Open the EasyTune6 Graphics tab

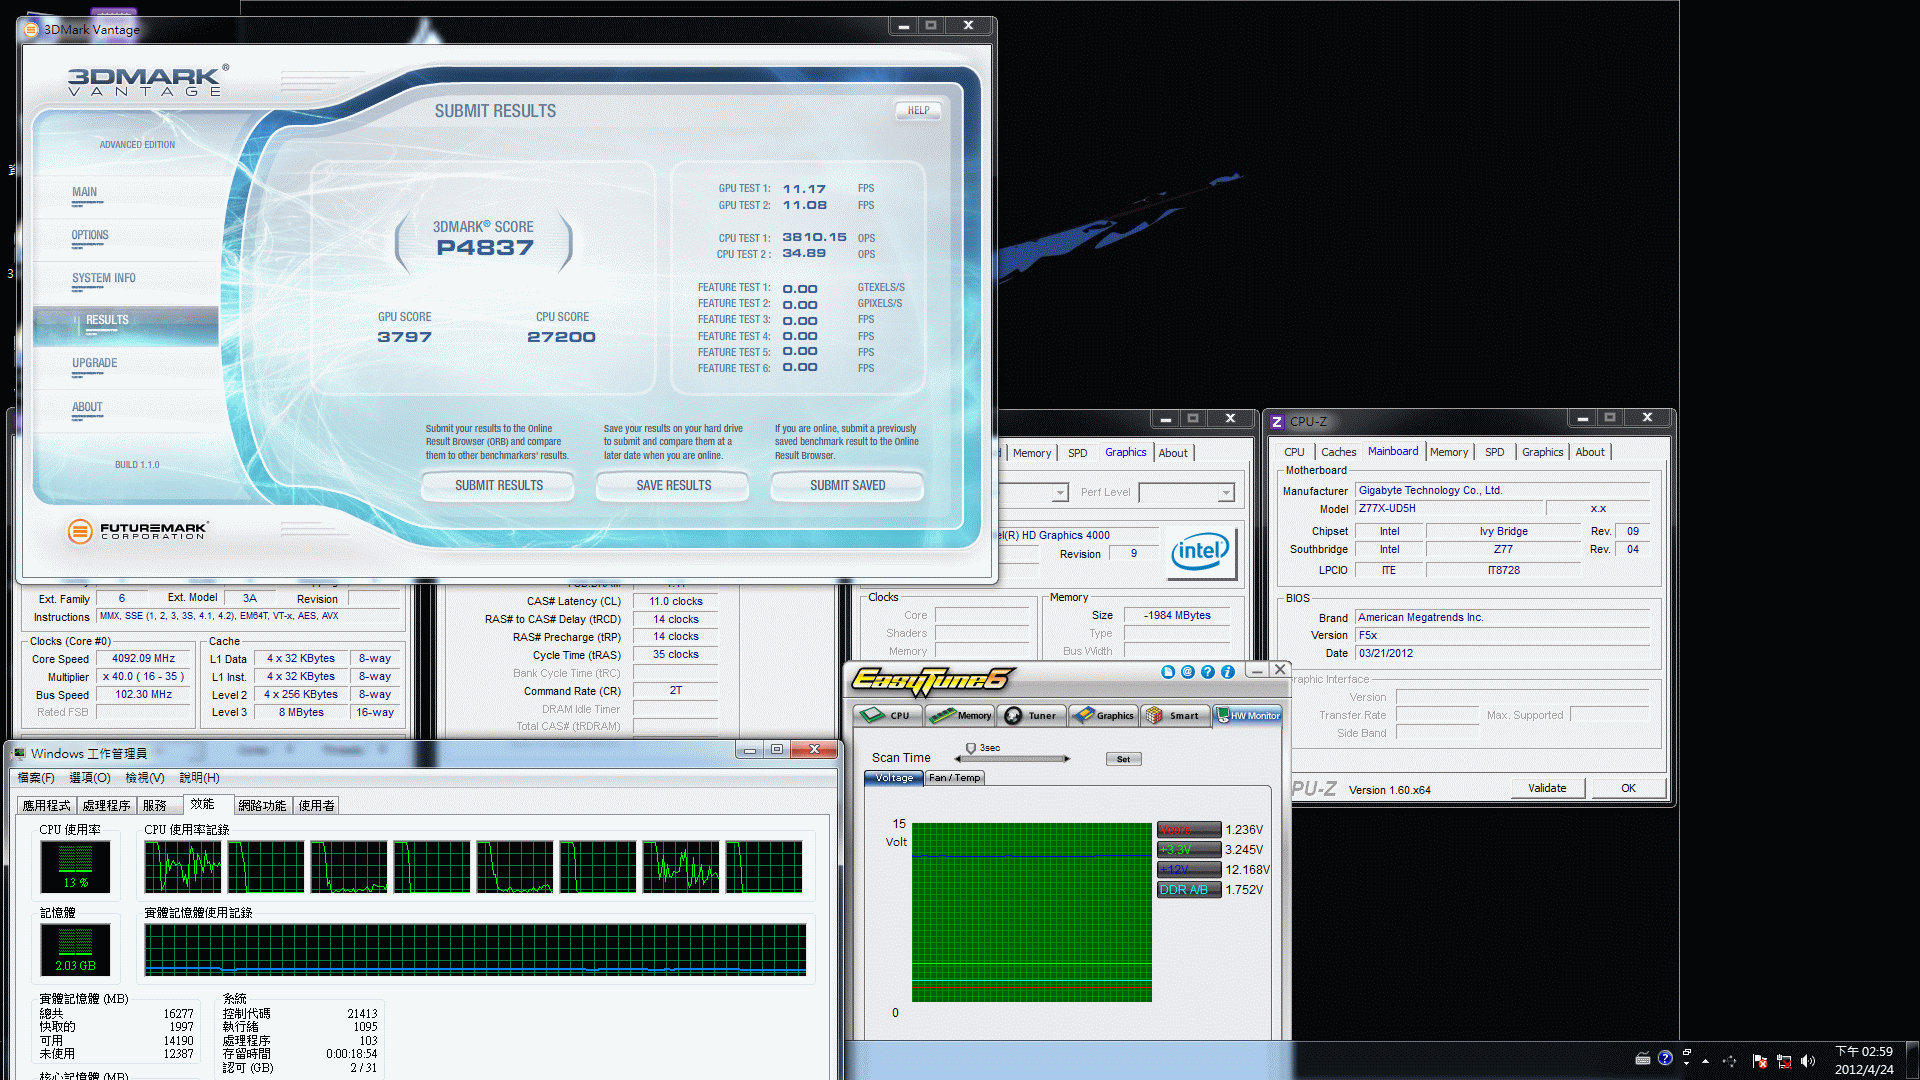[x=1103, y=715]
